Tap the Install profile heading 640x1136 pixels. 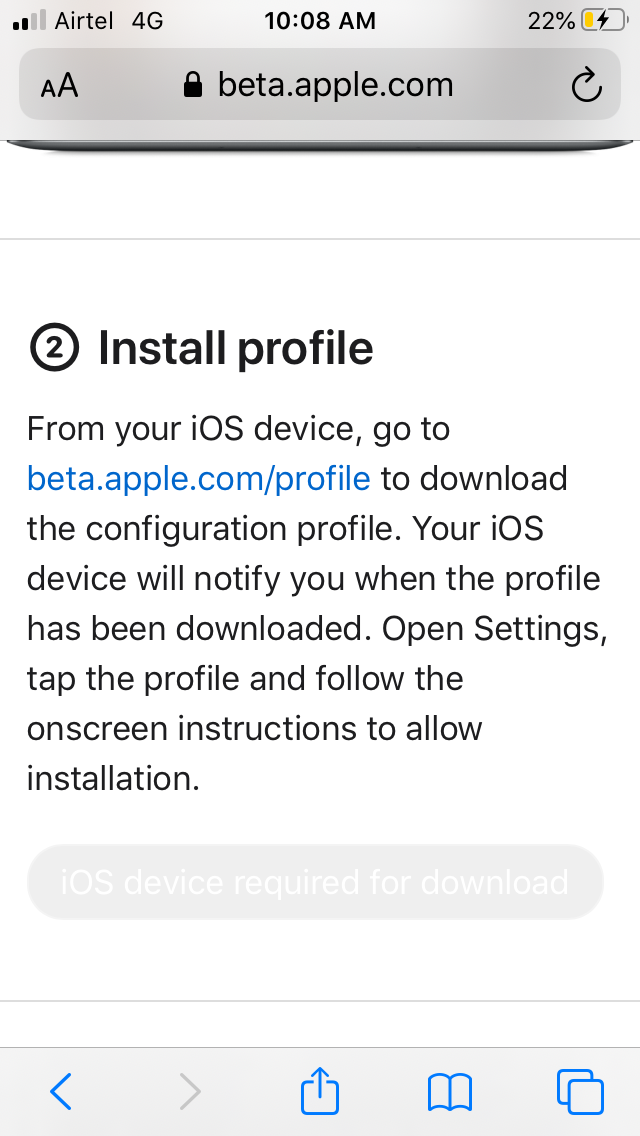[236, 349]
